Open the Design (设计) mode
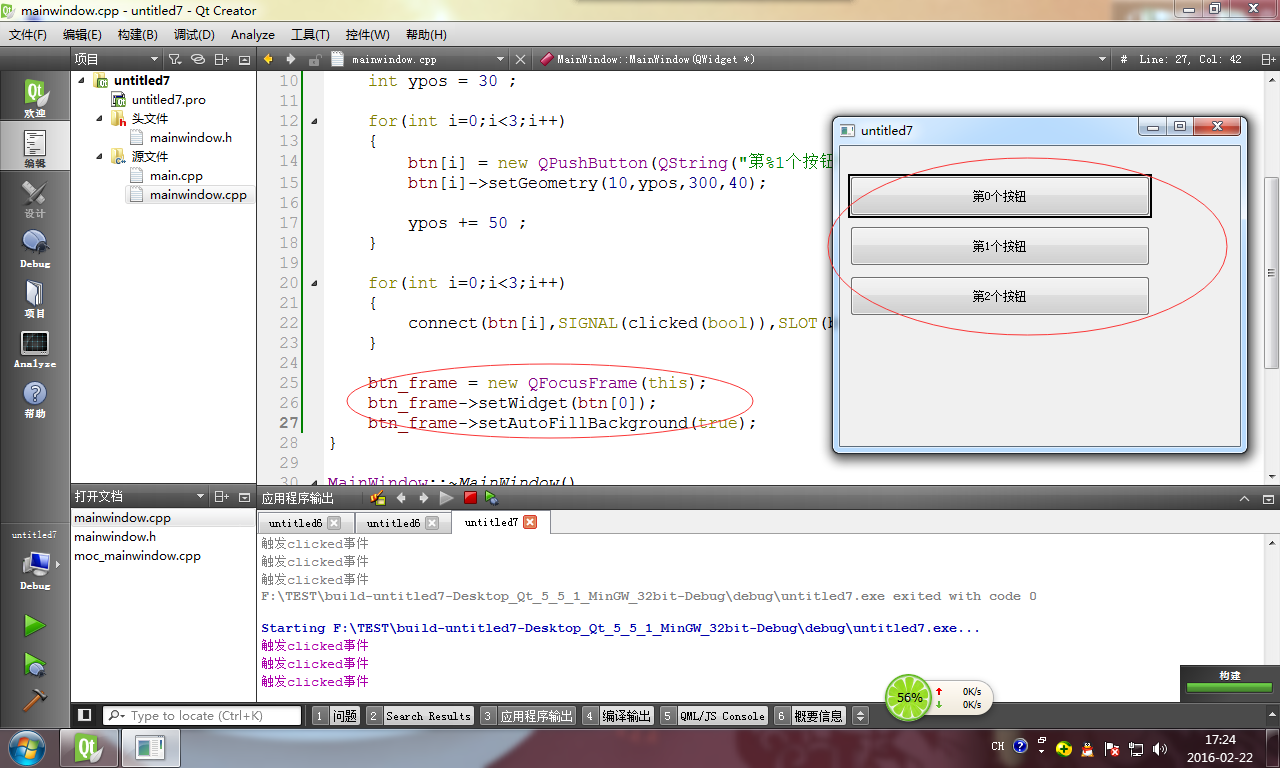1280x768 pixels. tap(35, 198)
